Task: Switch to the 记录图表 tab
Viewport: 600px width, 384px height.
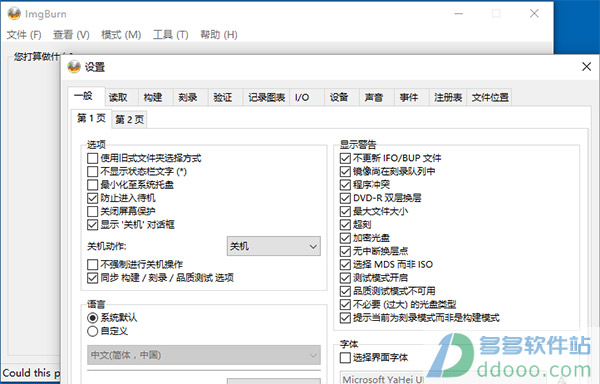Action: click(266, 98)
